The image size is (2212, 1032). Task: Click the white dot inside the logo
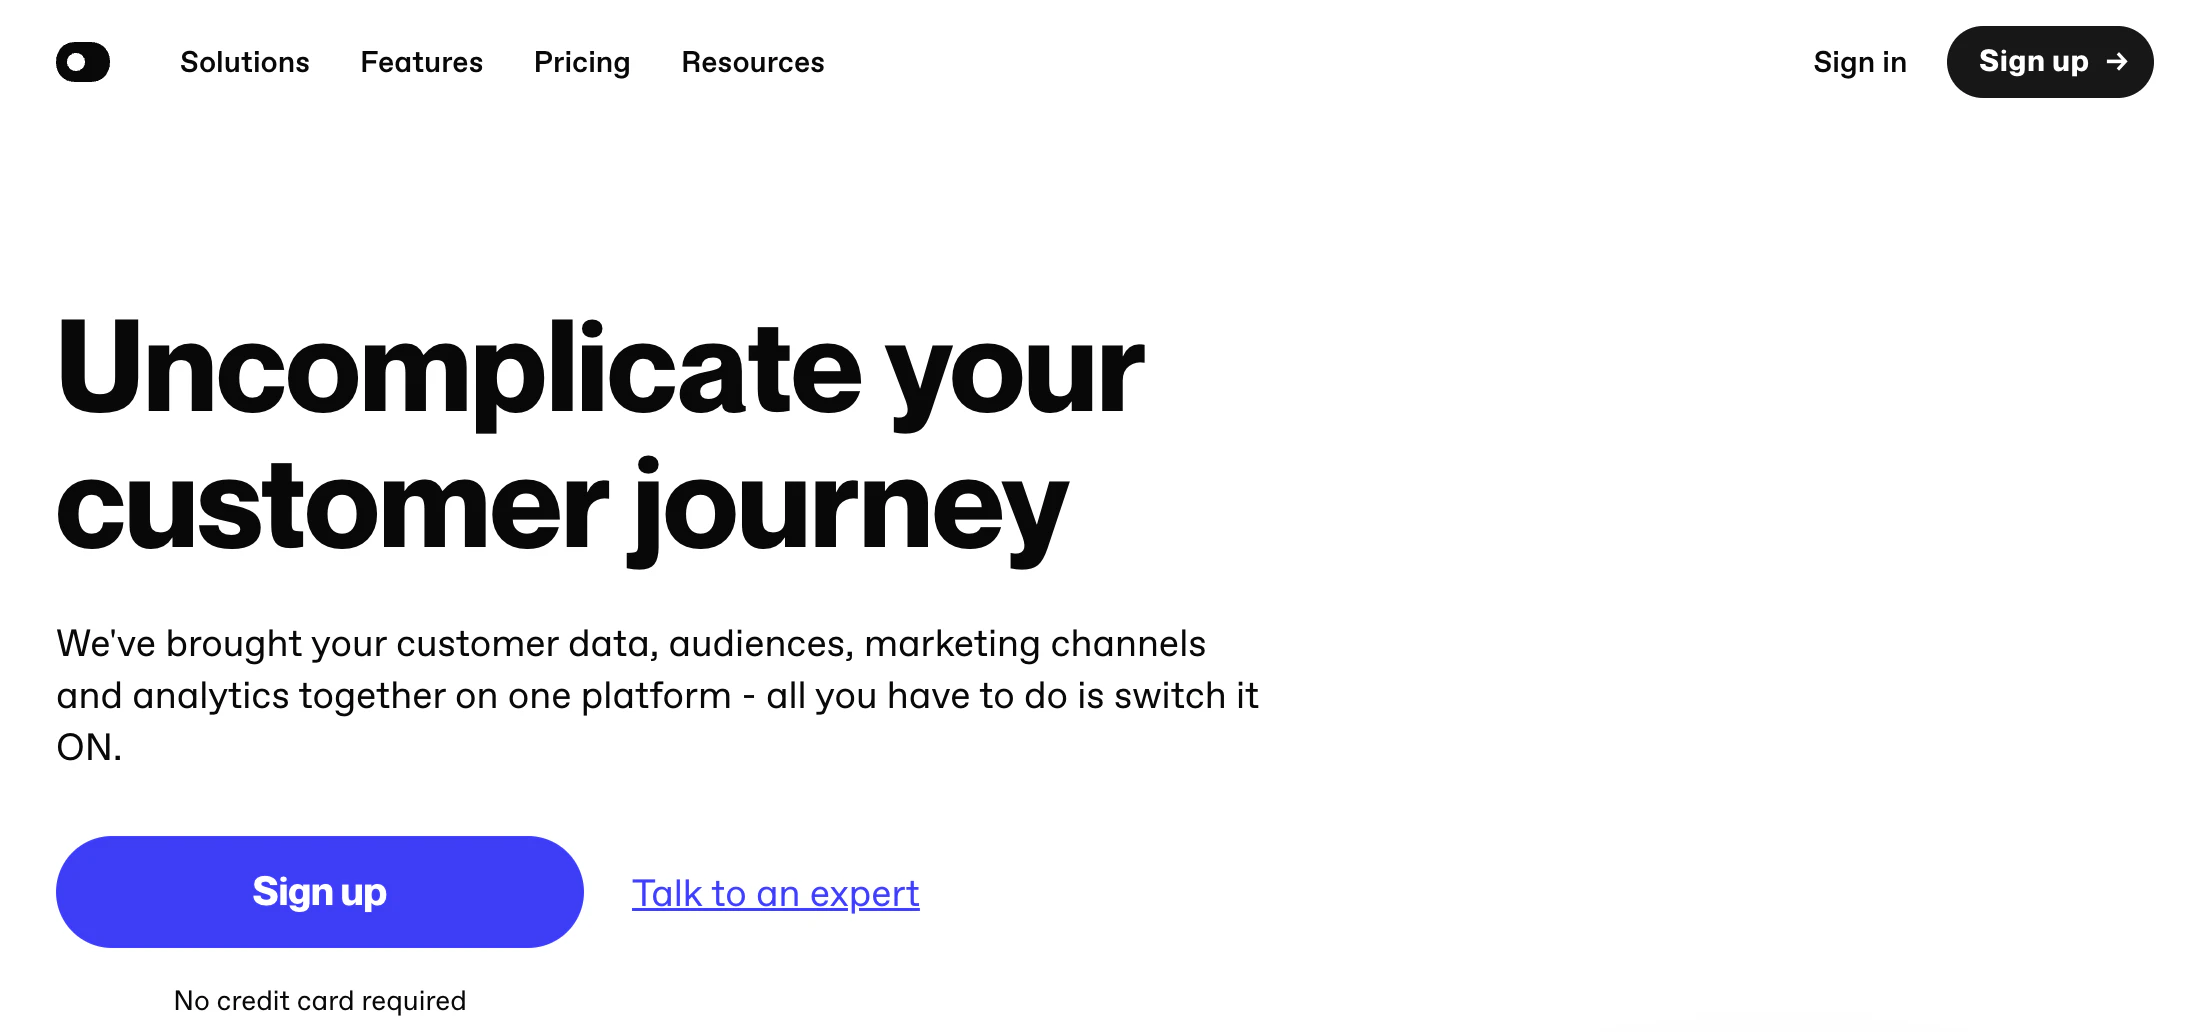(76, 62)
